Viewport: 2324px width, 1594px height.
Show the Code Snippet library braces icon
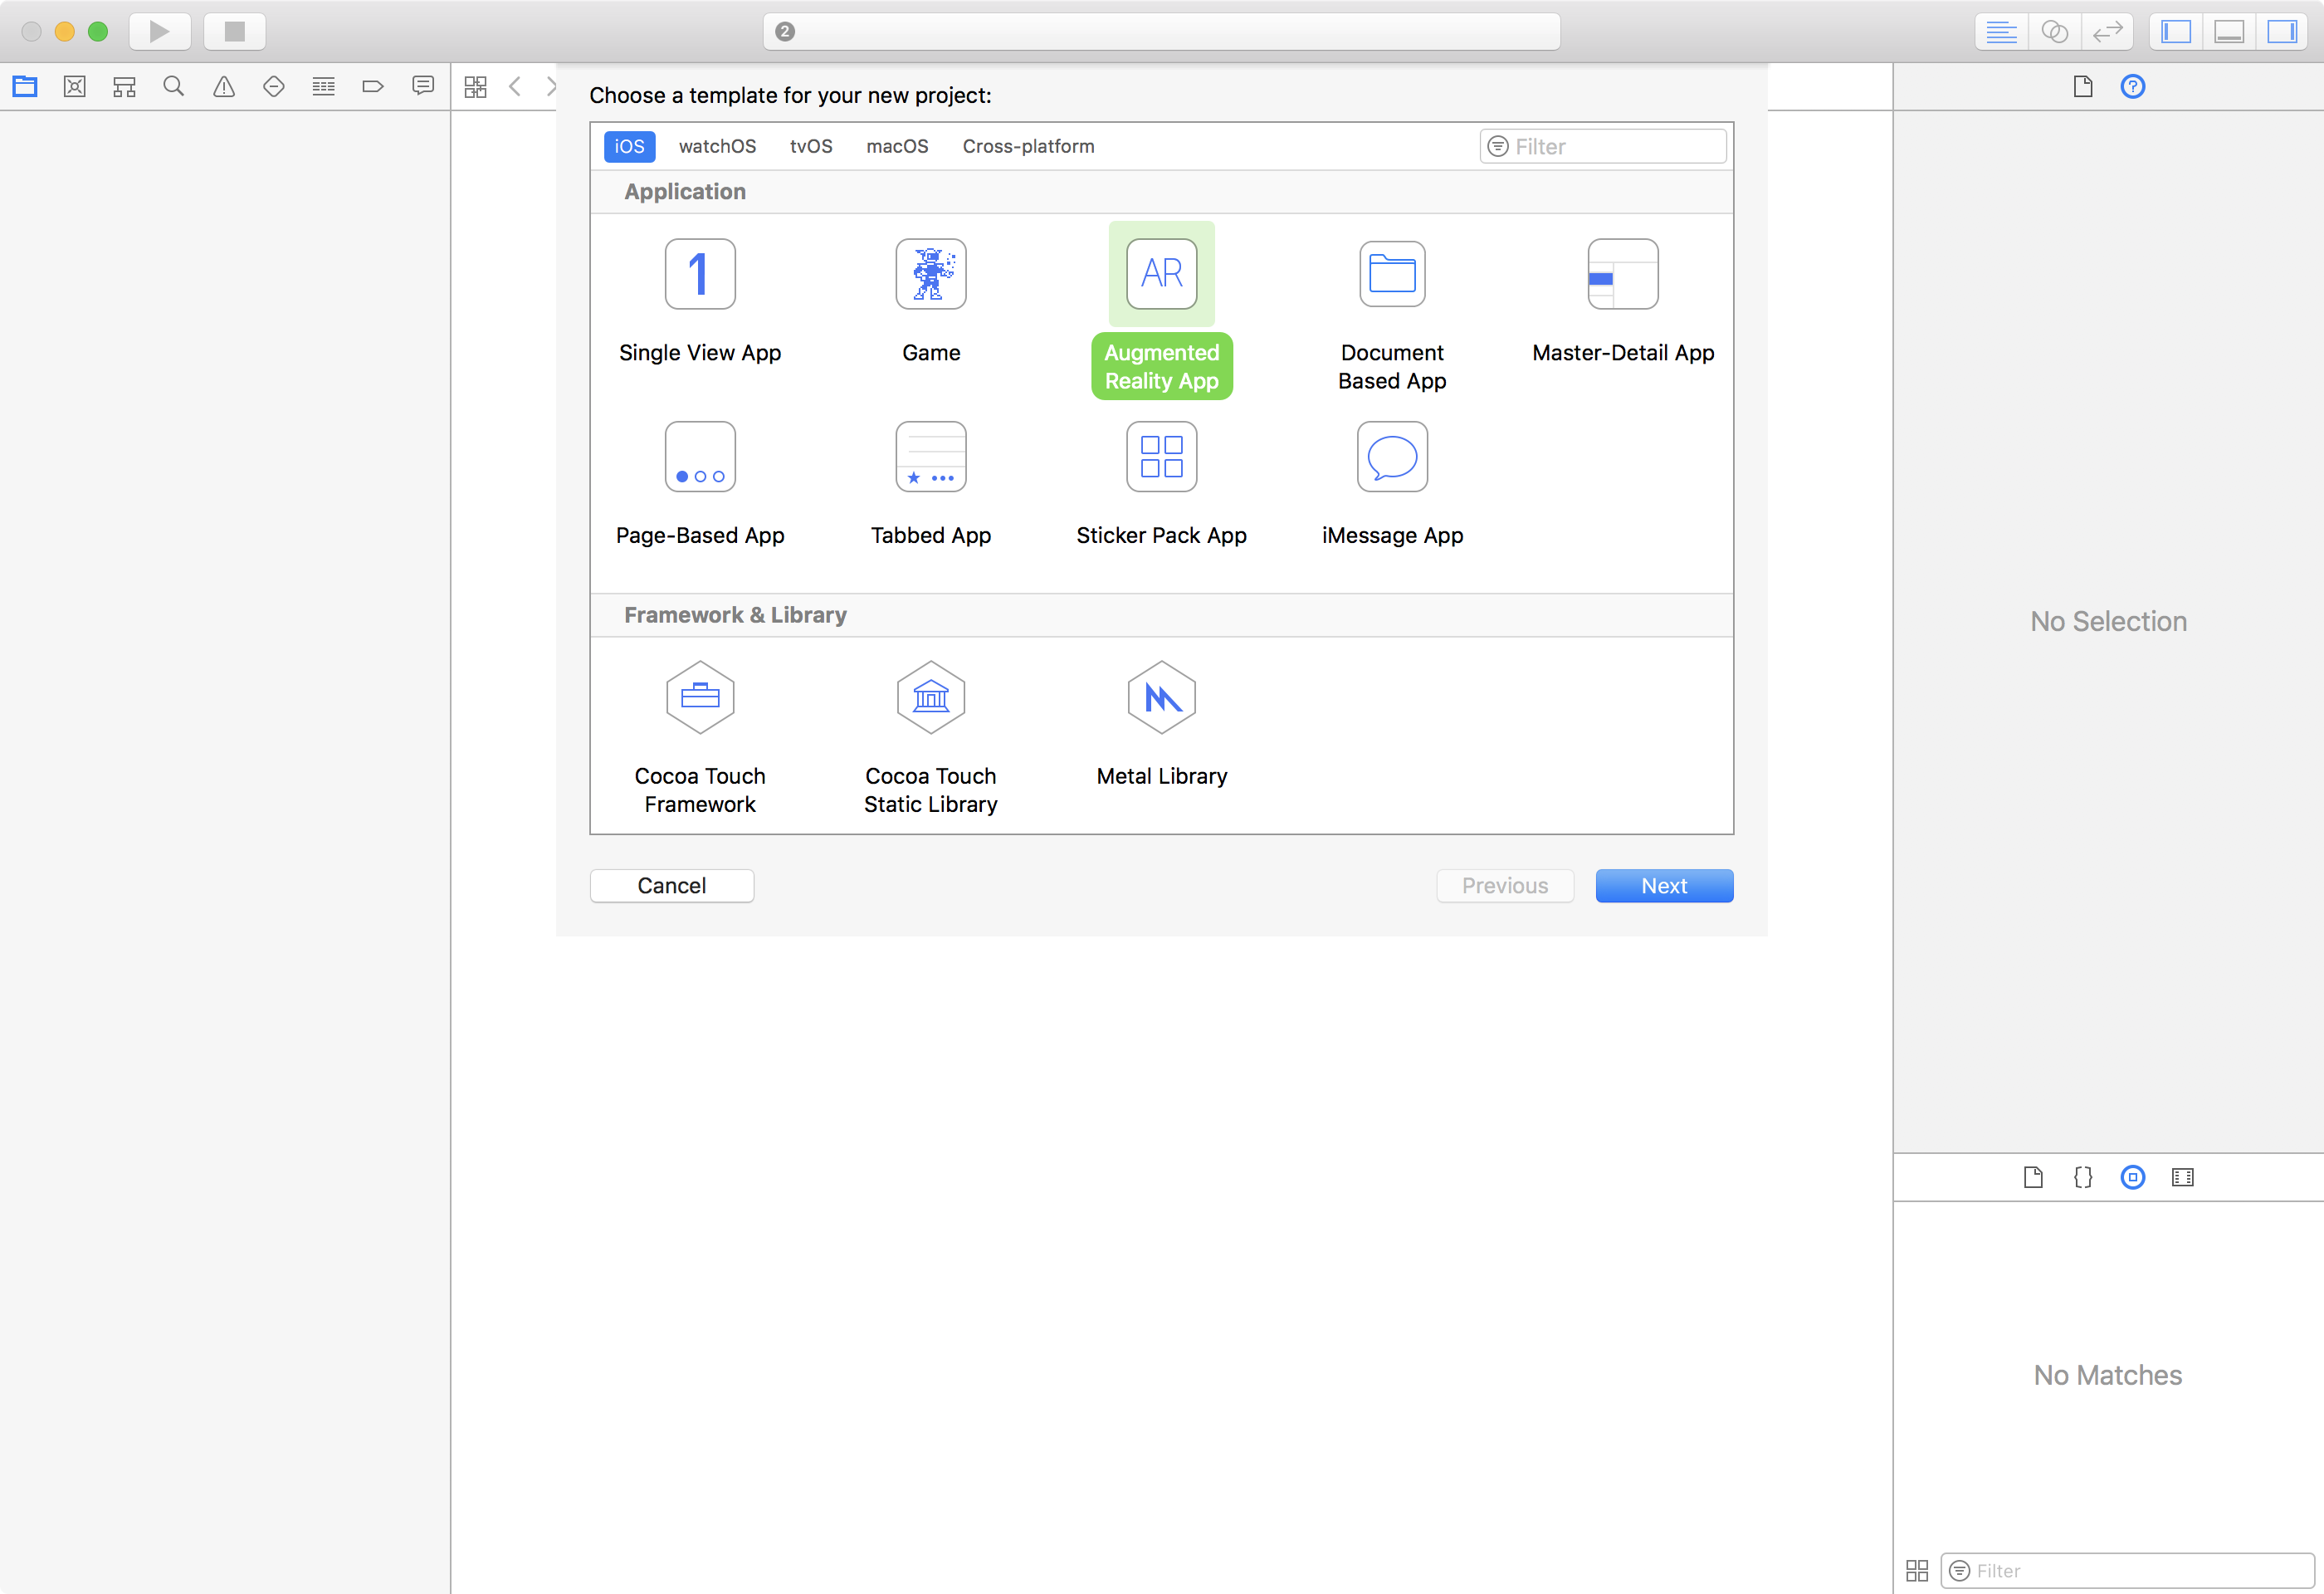[x=2083, y=1177]
